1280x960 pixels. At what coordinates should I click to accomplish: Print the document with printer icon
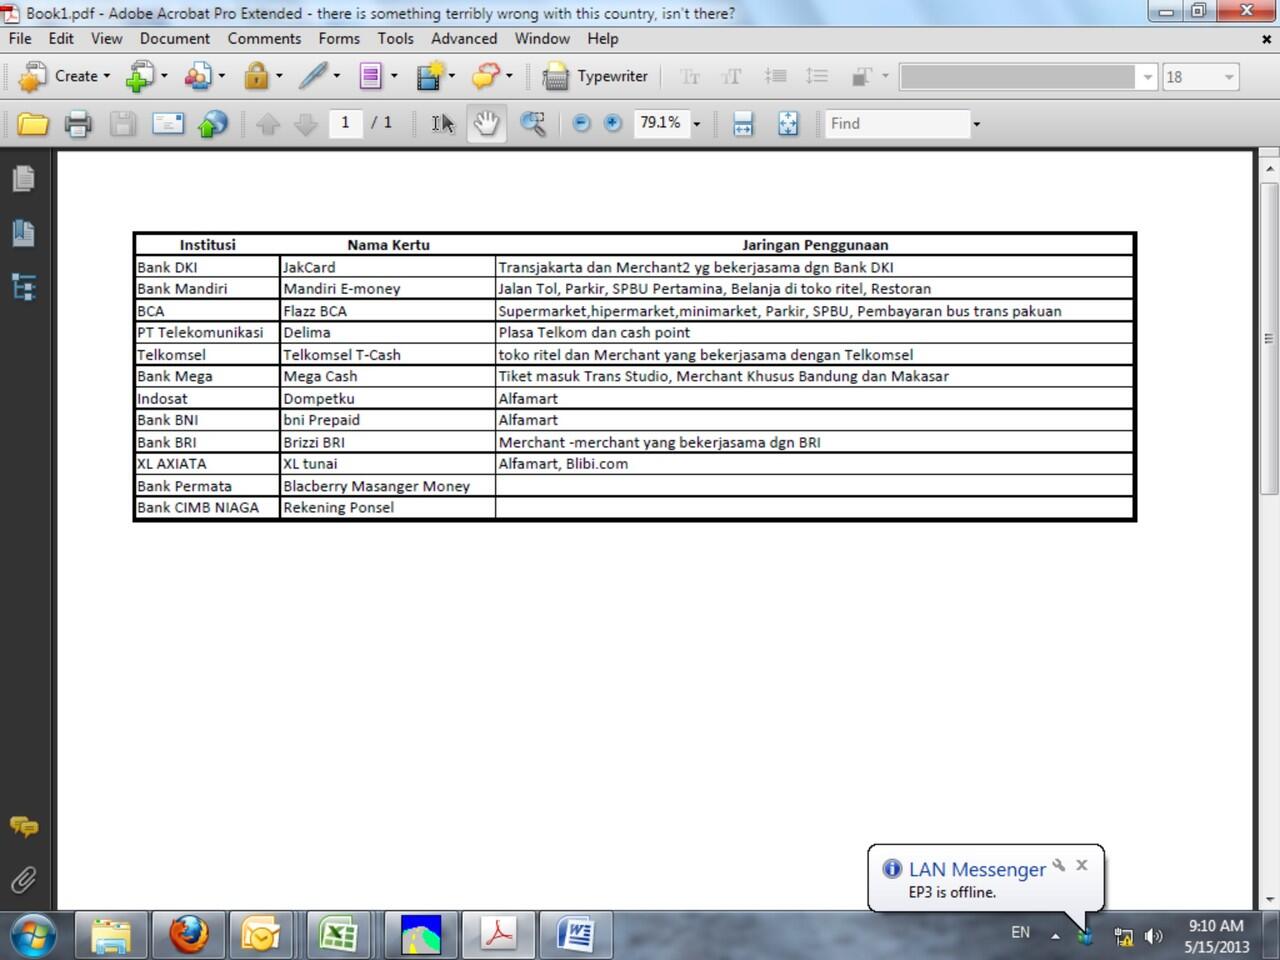point(78,124)
